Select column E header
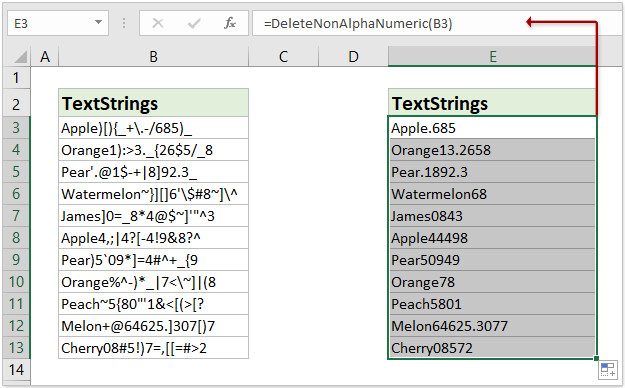Viewport: 625px width, 388px height. pyautogui.click(x=492, y=57)
